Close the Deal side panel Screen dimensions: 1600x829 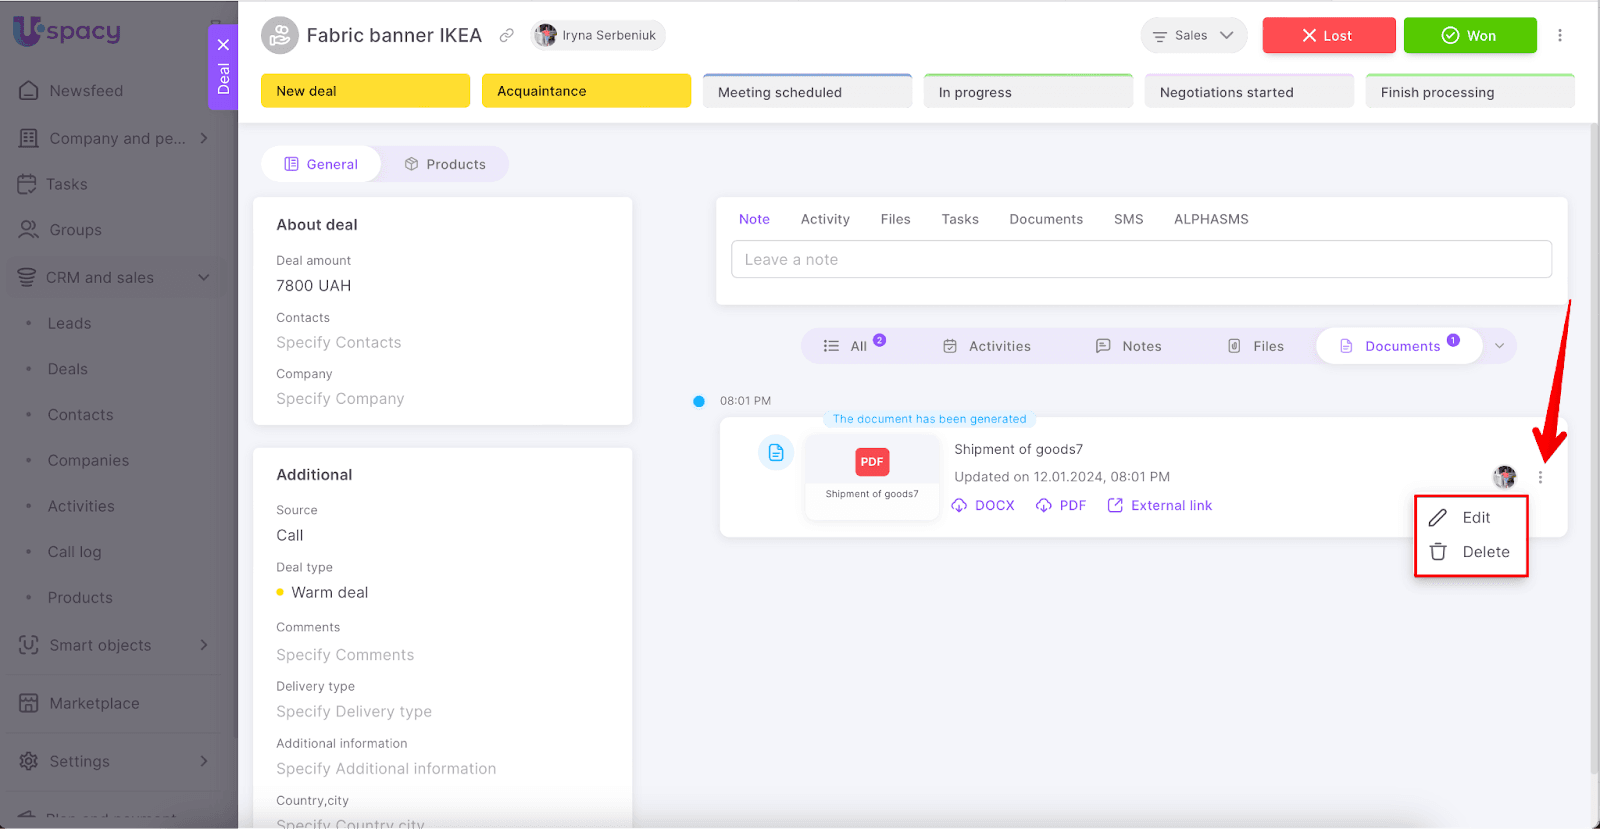tap(223, 45)
